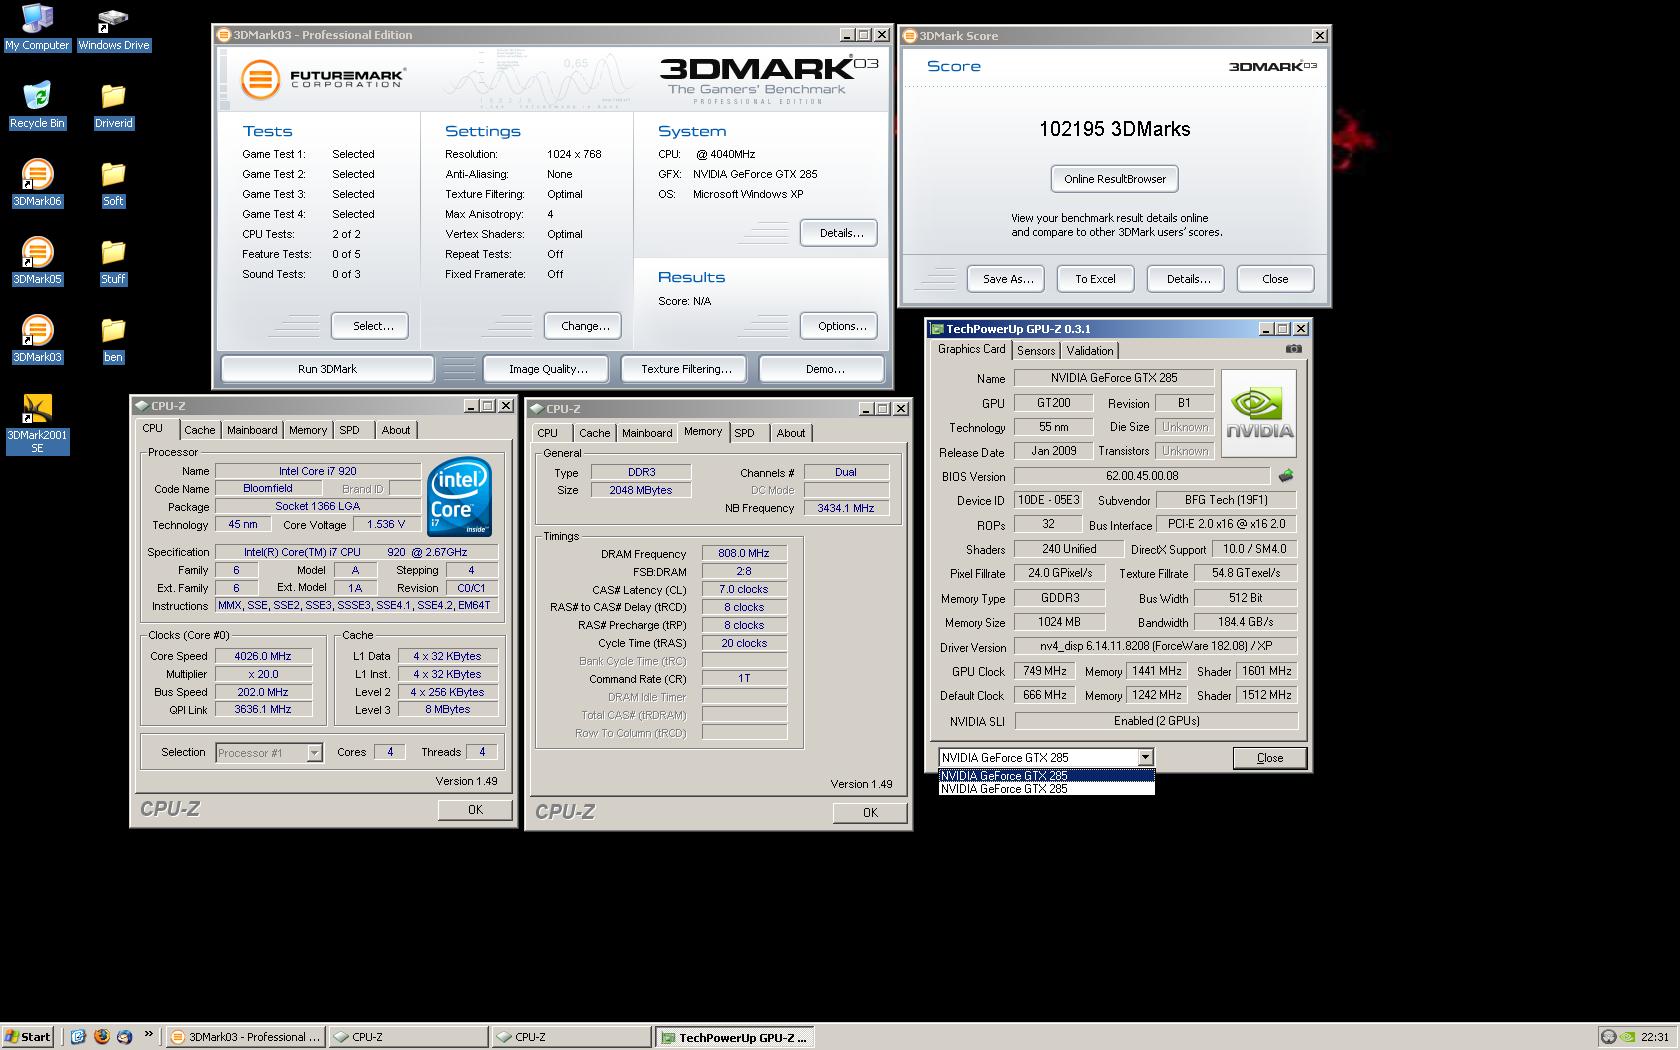The width and height of the screenshot is (1680, 1050).
Task: Click Demo... button
Action: [822, 369]
